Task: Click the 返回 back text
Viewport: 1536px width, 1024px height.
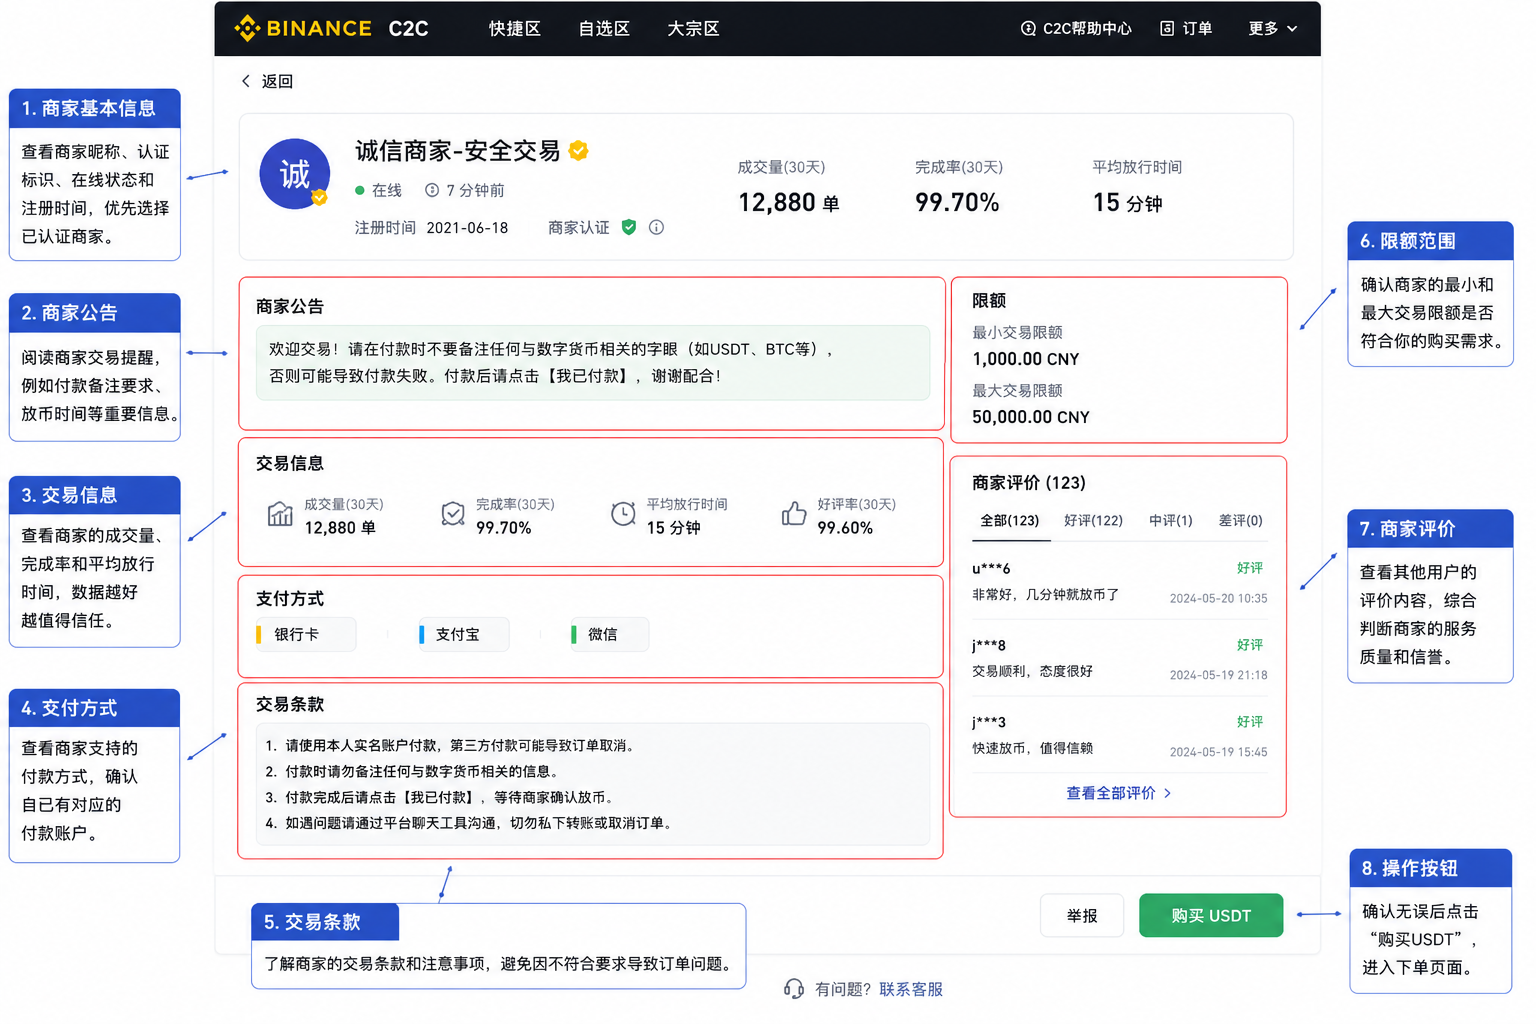Action: coord(277,81)
